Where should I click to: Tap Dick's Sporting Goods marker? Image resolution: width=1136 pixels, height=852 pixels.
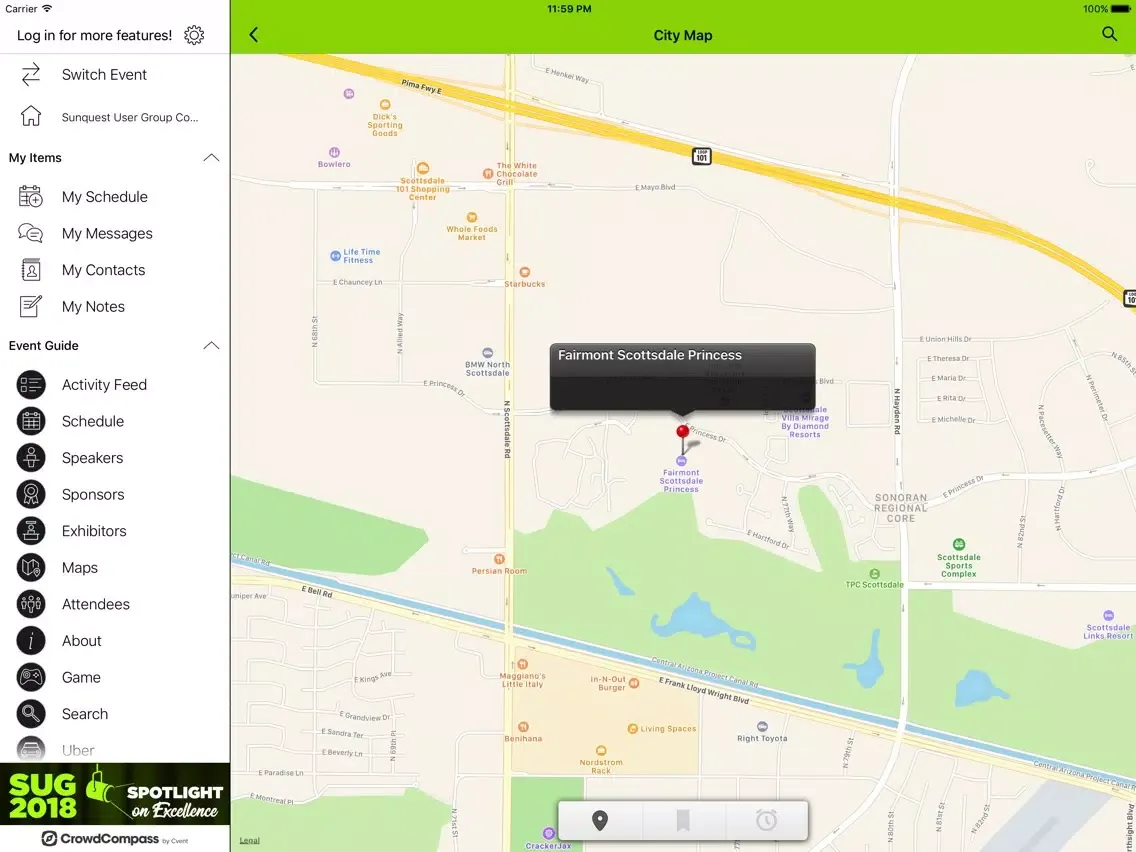point(385,105)
